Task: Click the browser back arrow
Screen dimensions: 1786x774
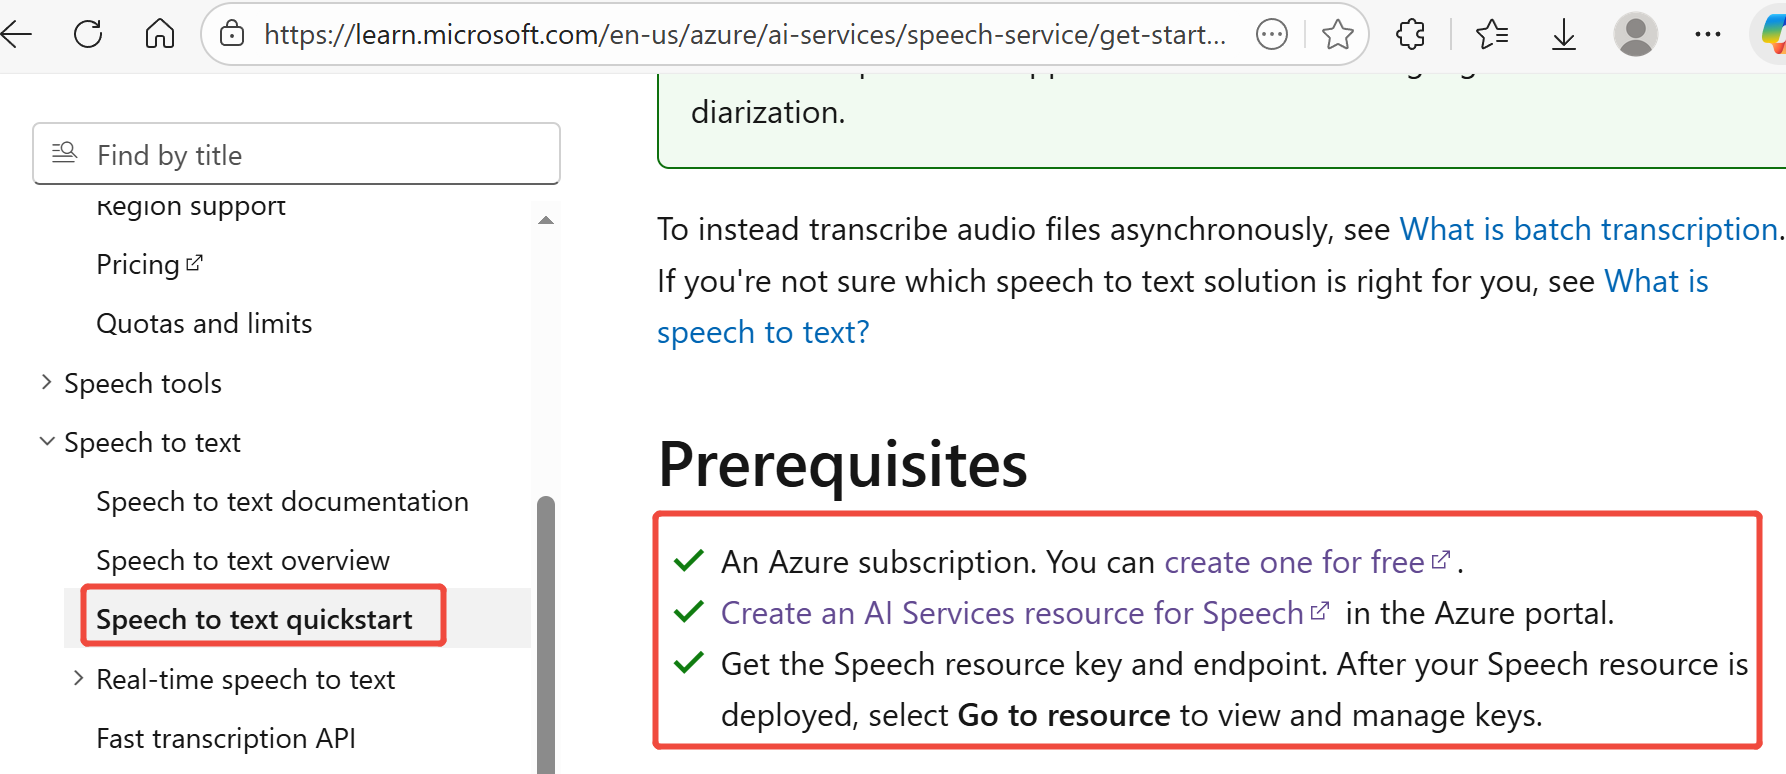Action: click(x=17, y=35)
